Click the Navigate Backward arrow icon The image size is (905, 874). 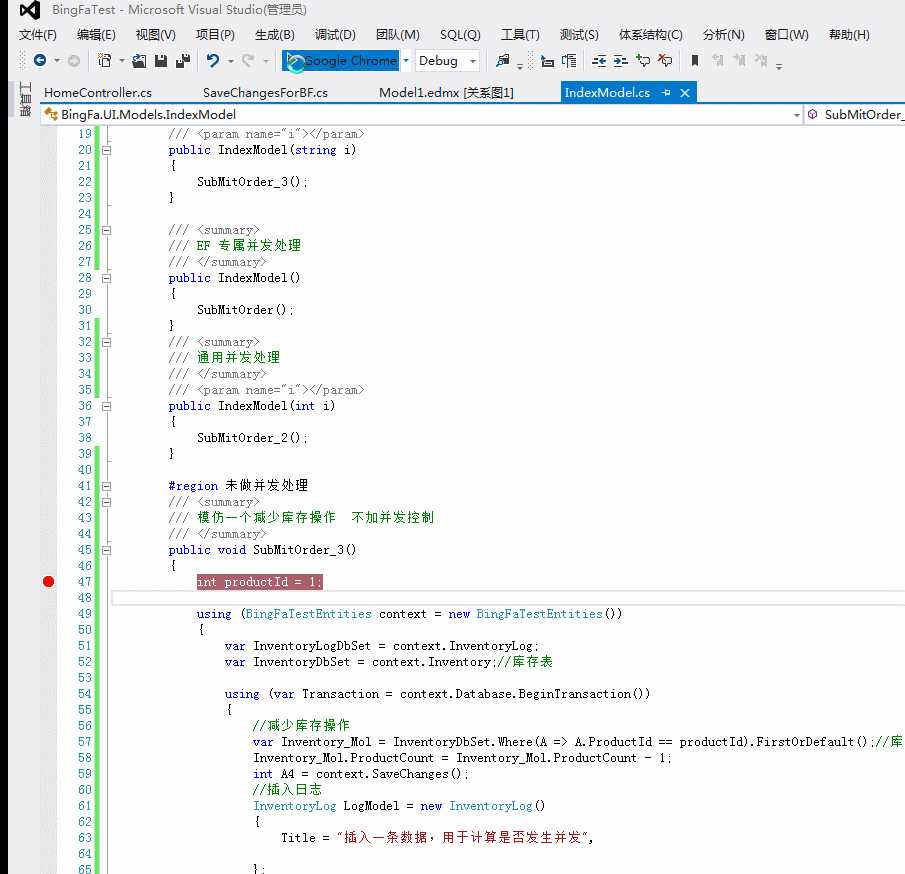[x=40, y=60]
